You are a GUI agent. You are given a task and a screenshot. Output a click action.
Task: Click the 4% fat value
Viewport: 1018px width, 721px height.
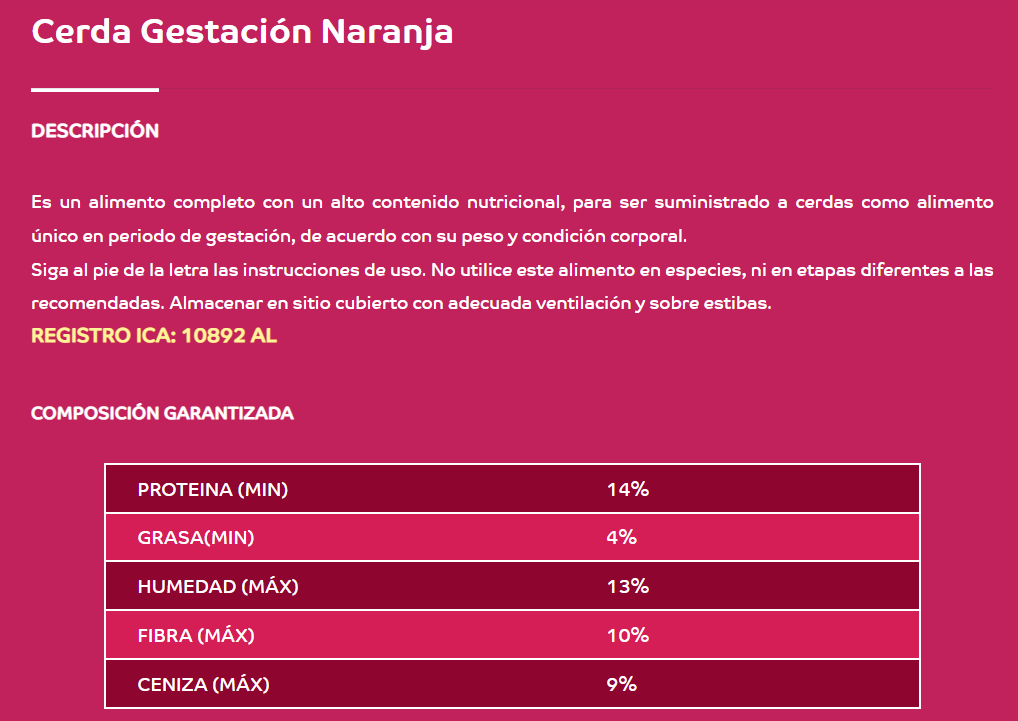(x=621, y=537)
